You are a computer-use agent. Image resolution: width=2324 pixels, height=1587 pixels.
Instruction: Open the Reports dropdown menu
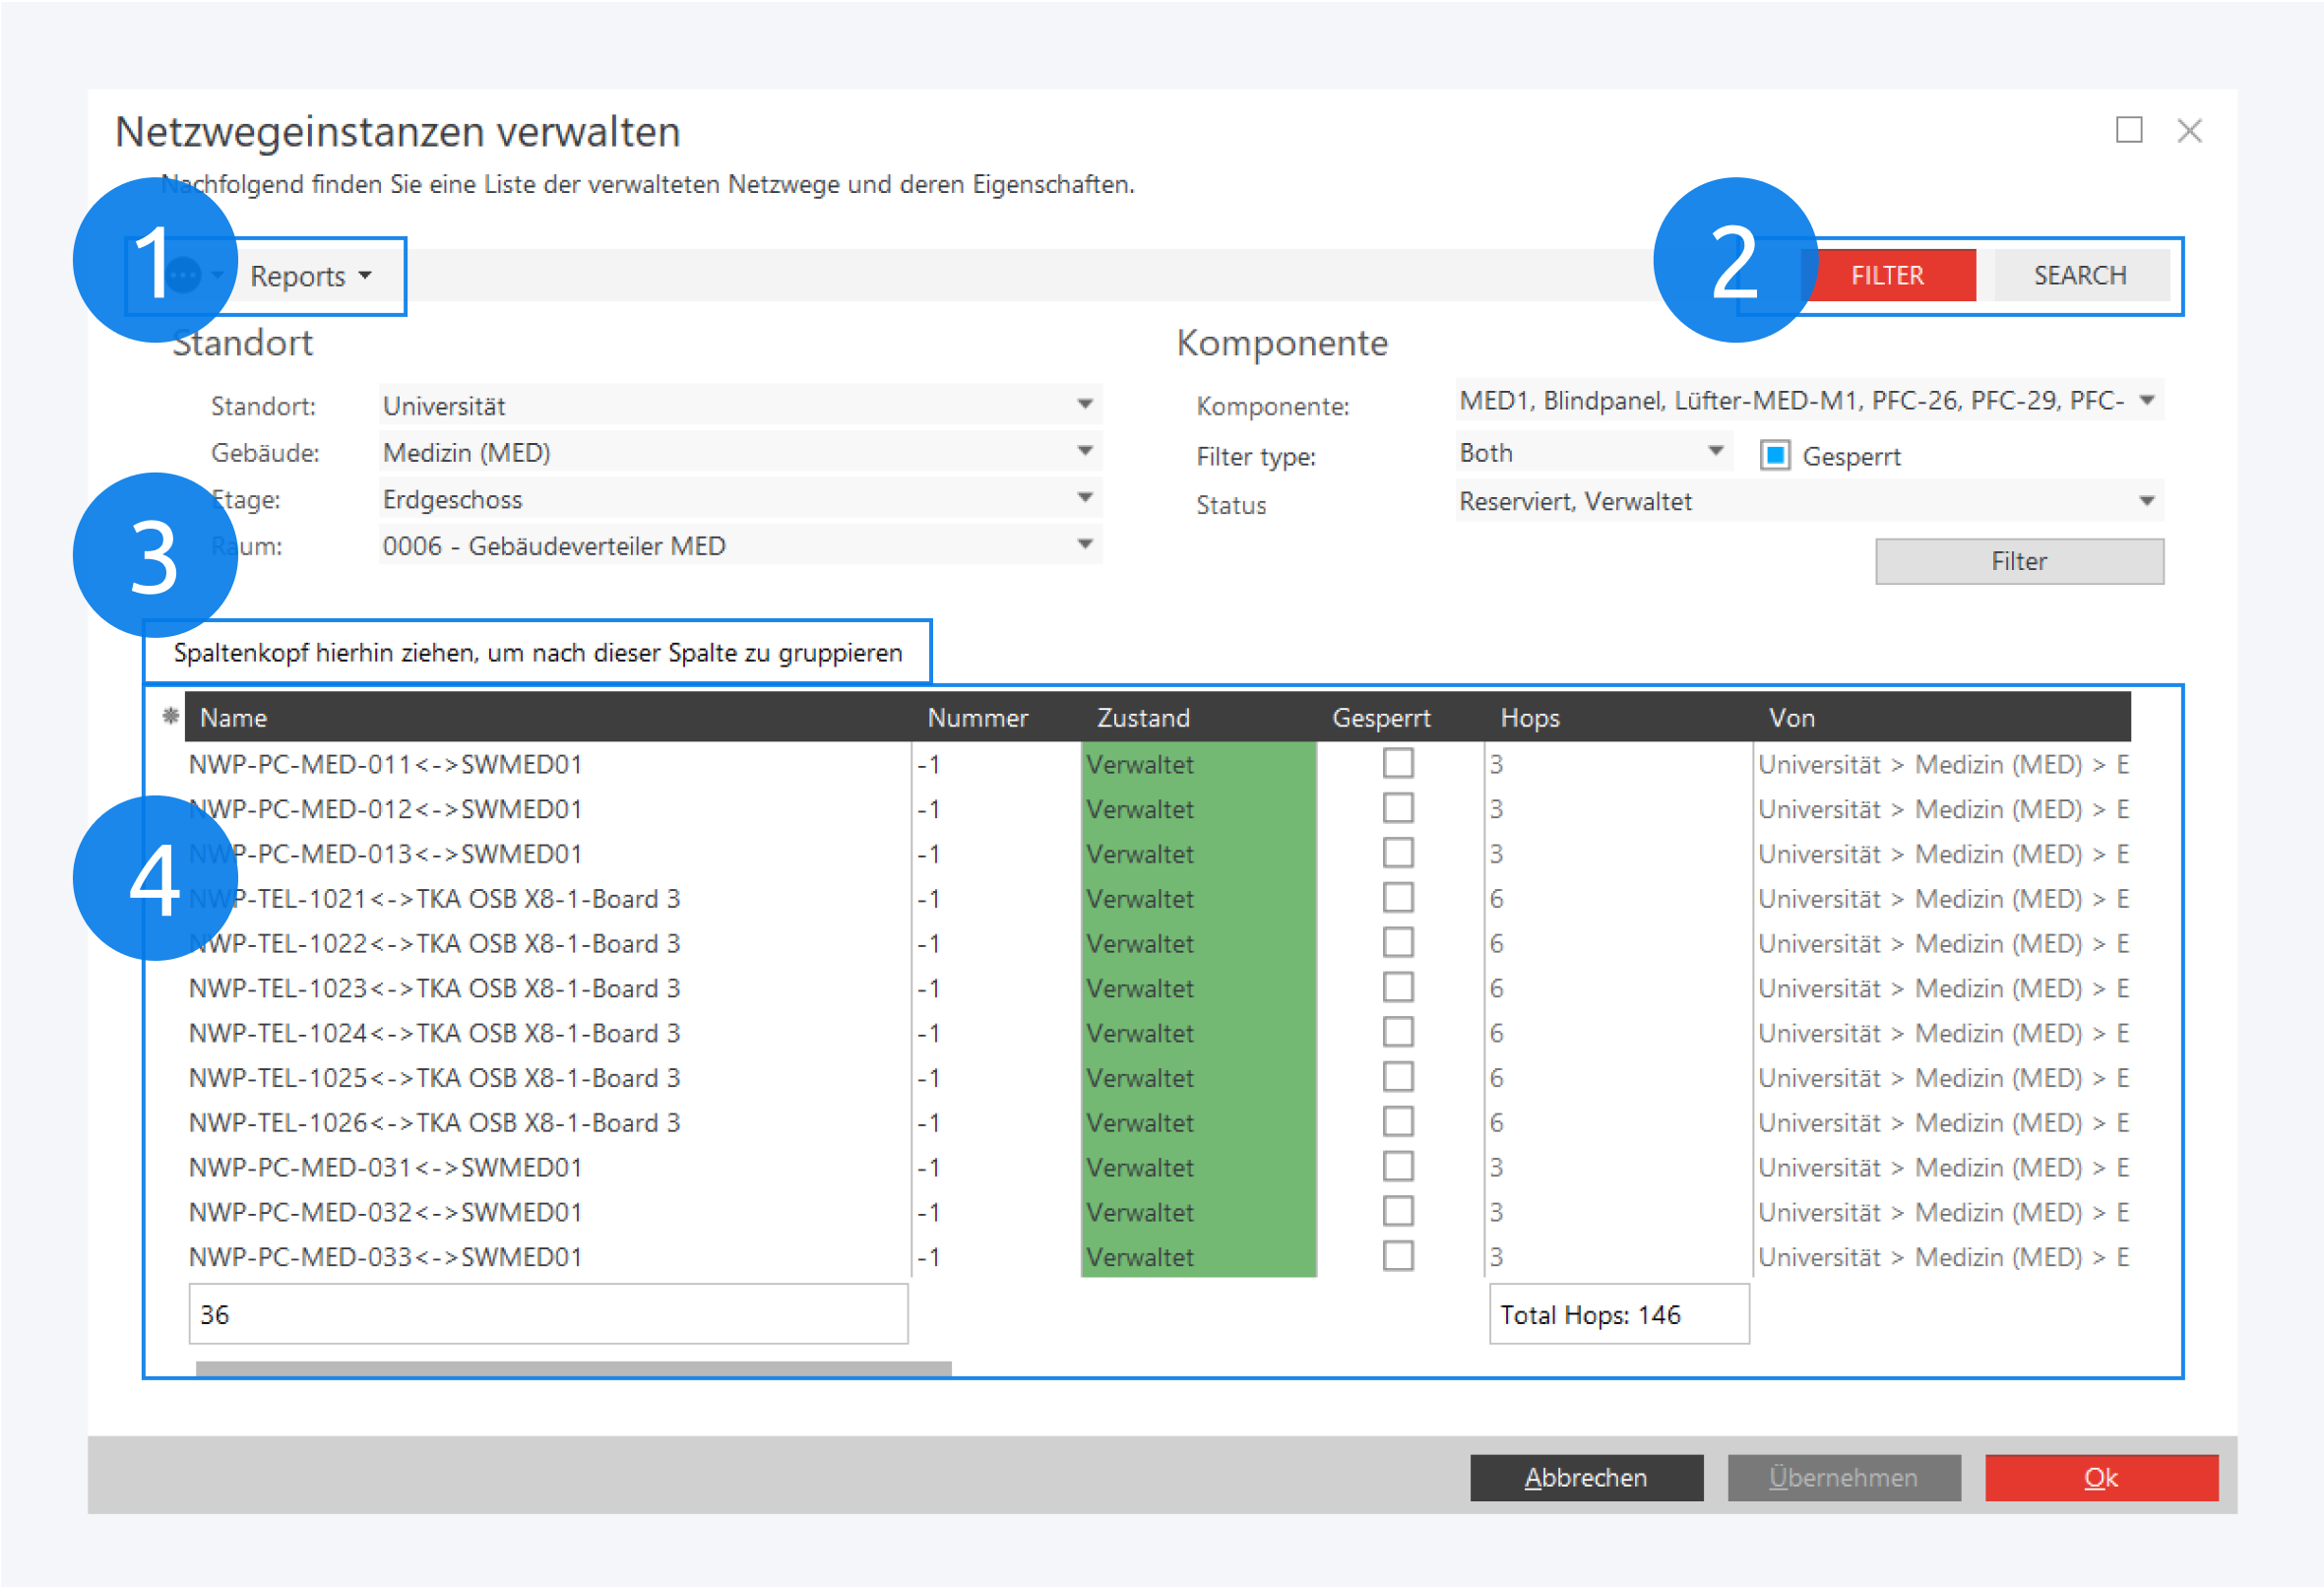click(x=310, y=276)
